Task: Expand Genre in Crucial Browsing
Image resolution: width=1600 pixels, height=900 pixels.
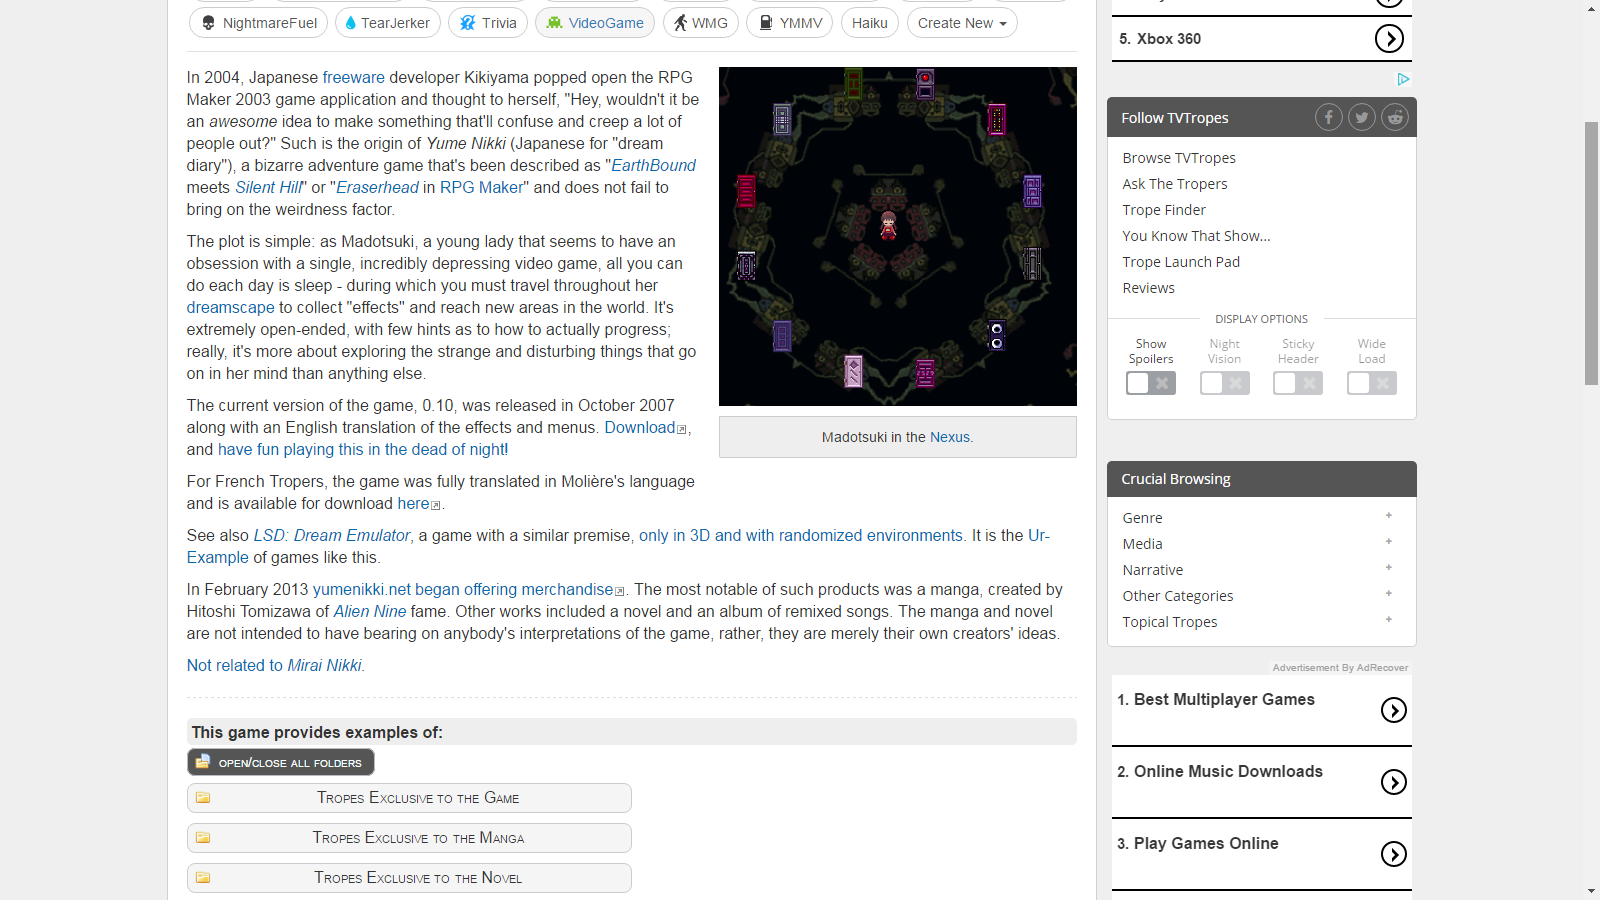Action: point(1389,516)
